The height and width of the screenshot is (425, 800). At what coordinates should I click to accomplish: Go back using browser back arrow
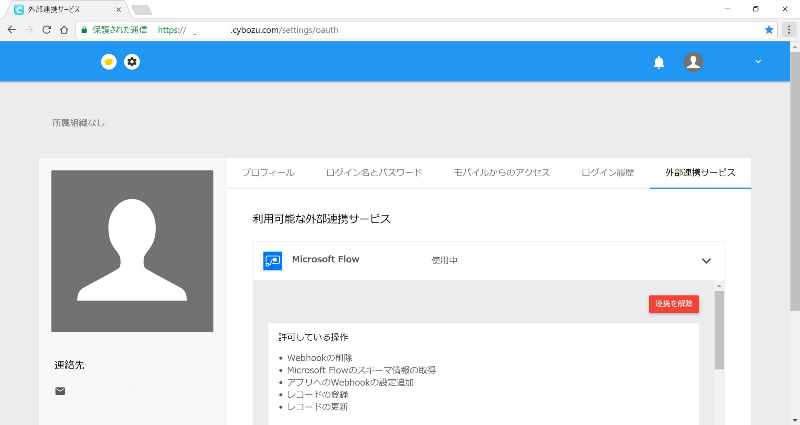11,30
